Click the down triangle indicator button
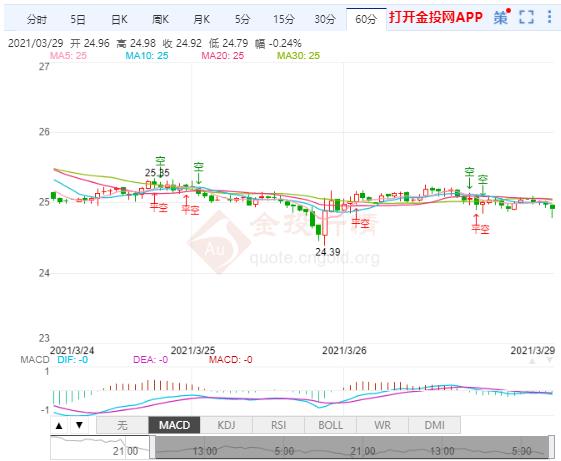561x461 pixels. tap(79, 426)
